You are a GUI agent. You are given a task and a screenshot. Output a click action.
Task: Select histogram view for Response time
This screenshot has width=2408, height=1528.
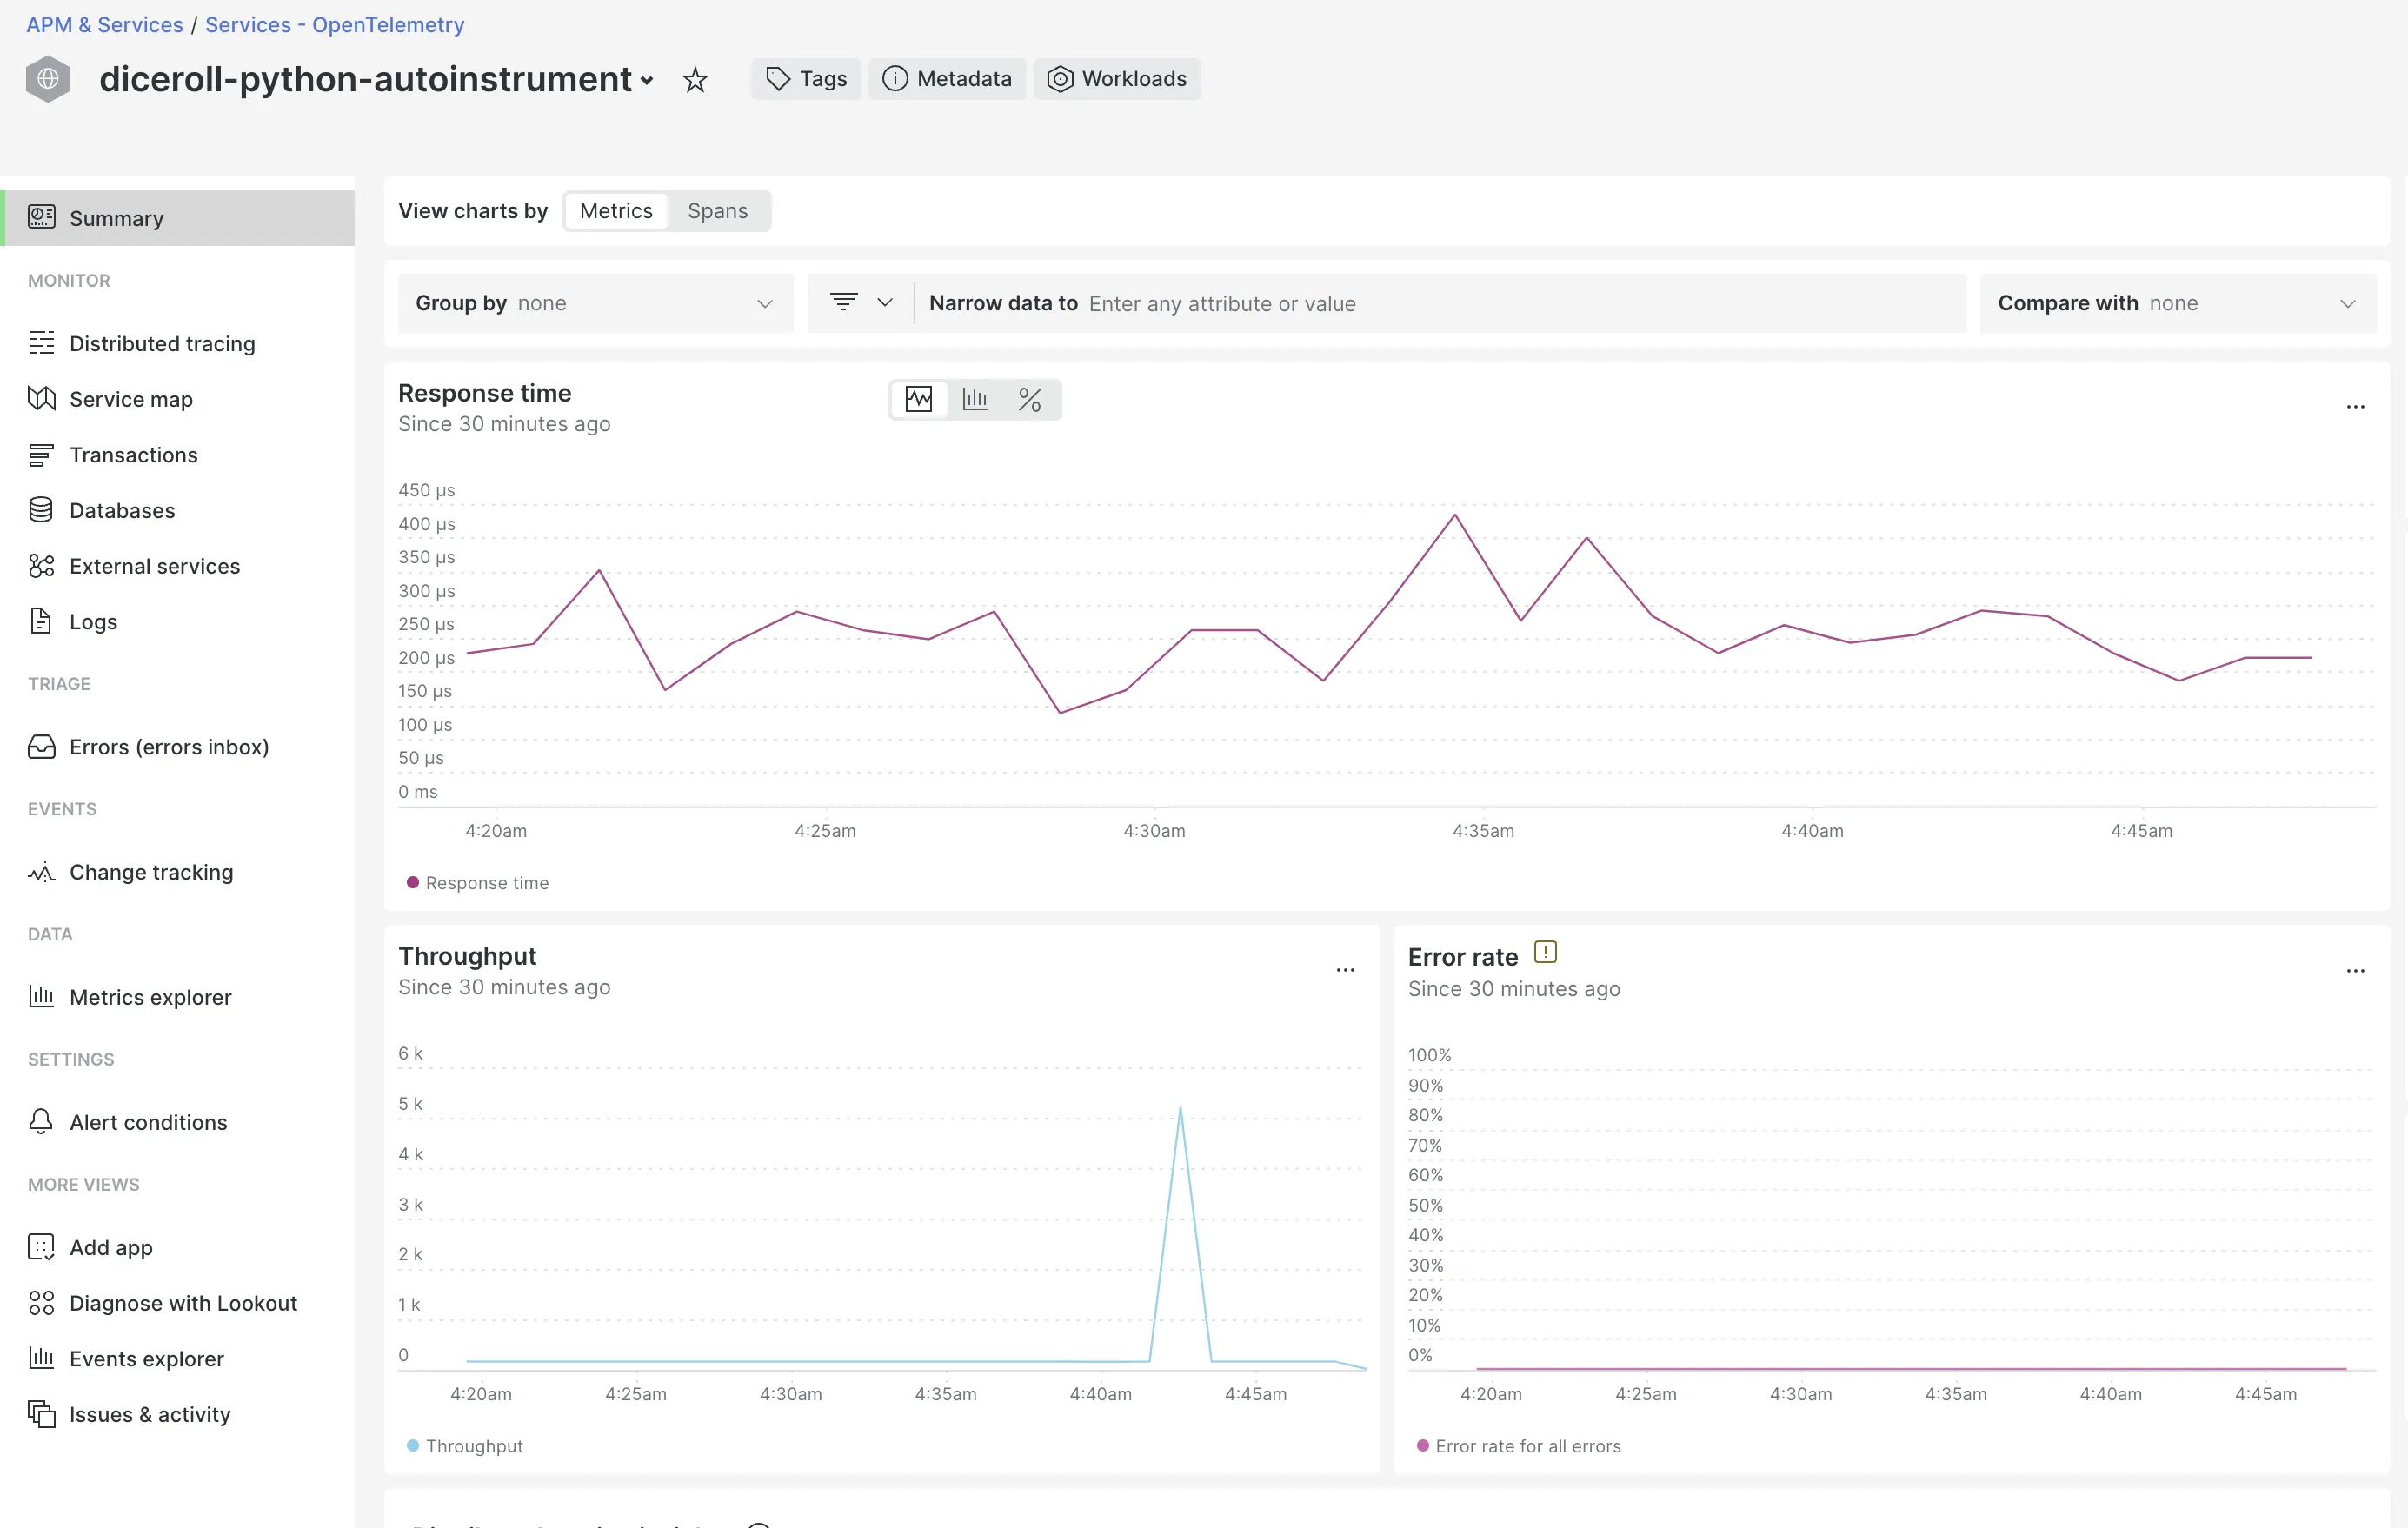point(975,400)
